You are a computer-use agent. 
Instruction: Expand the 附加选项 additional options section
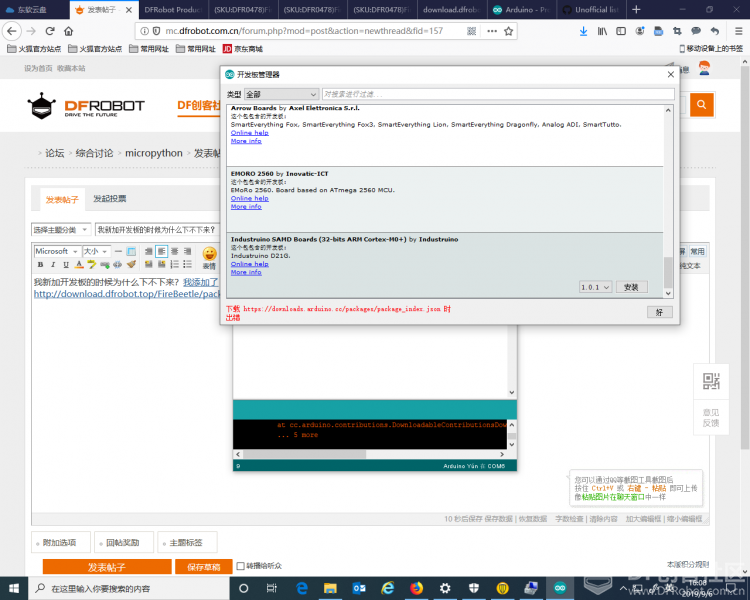pos(61,542)
